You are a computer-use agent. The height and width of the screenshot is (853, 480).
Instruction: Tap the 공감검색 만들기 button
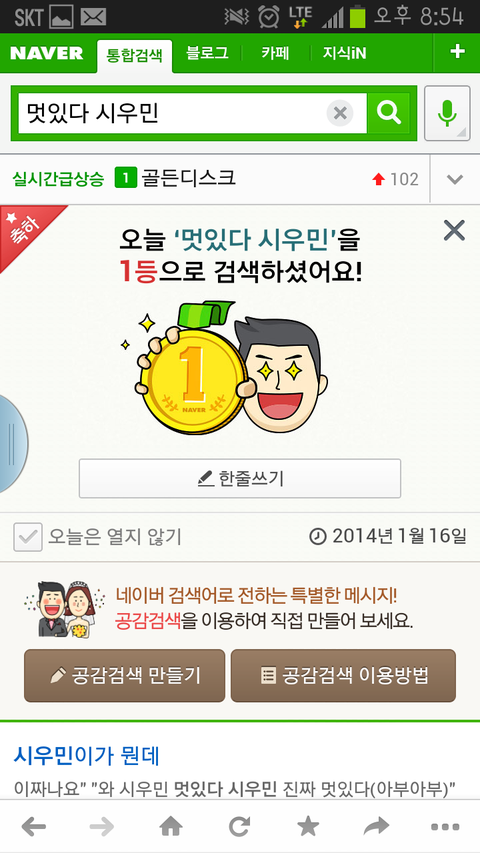pos(125,676)
